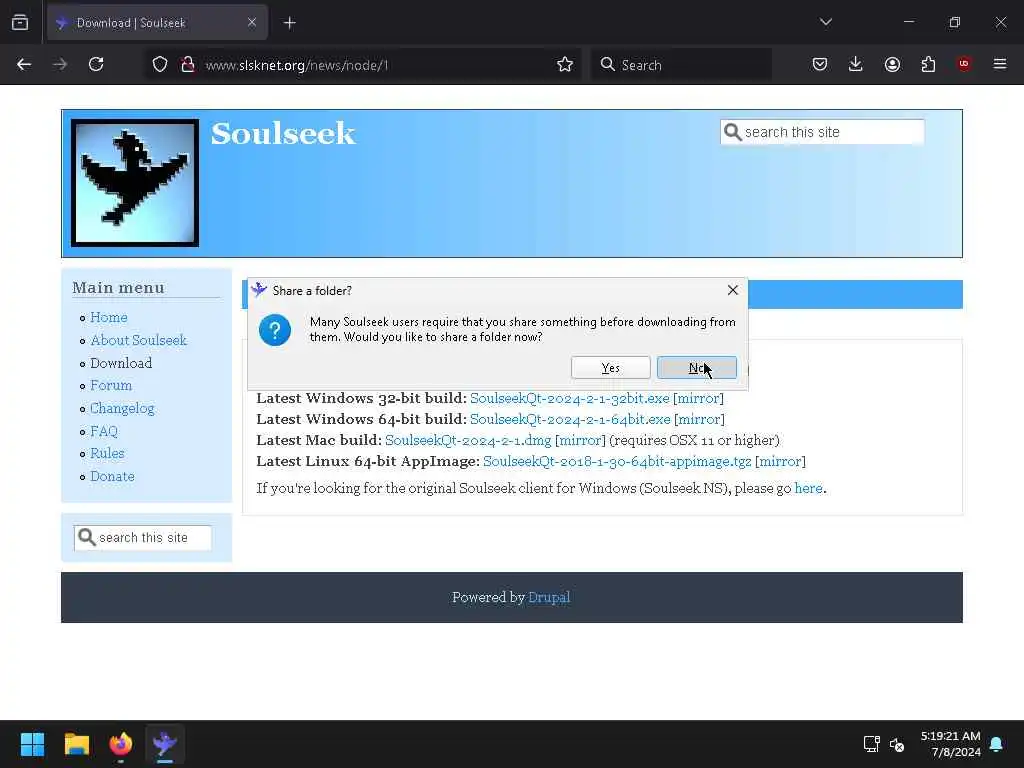The width and height of the screenshot is (1024, 768).
Task: Click the Soulseek site title
Action: coord(283,134)
